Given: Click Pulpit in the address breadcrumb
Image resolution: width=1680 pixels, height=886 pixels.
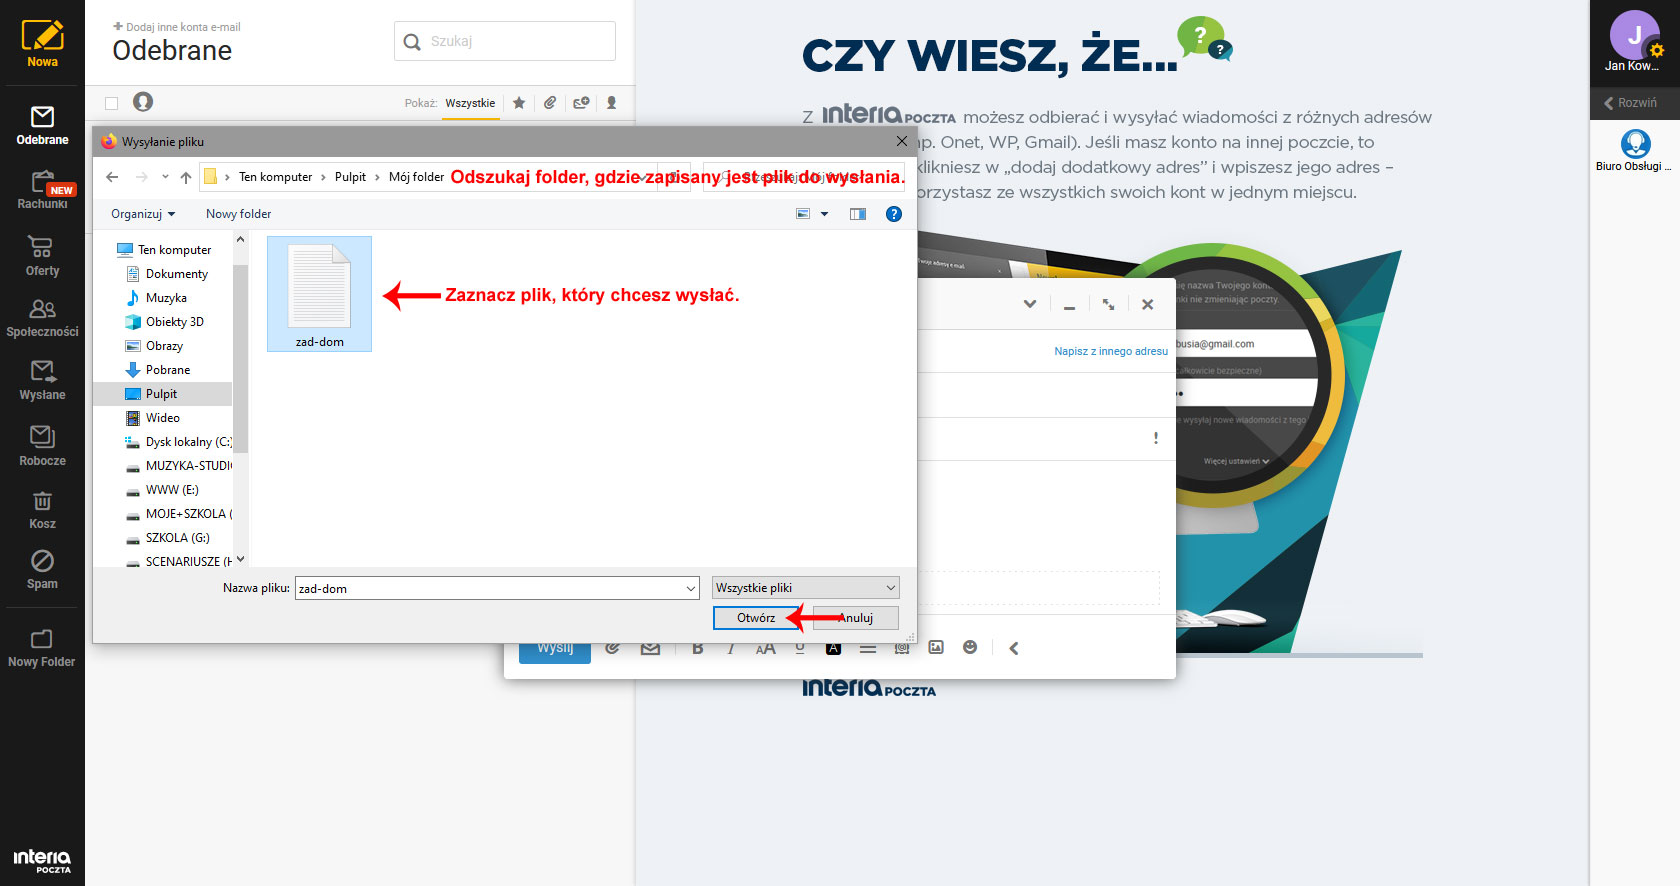Looking at the screenshot, I should click(x=350, y=177).
